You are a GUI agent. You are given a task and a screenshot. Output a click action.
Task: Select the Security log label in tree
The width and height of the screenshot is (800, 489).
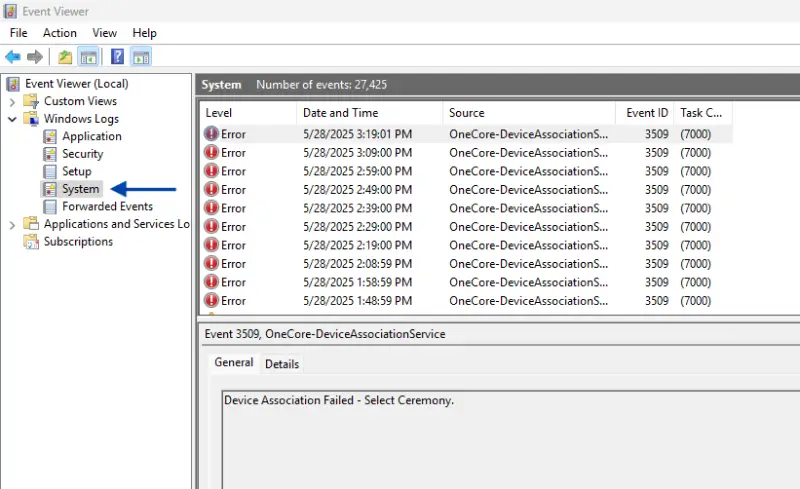pos(83,154)
